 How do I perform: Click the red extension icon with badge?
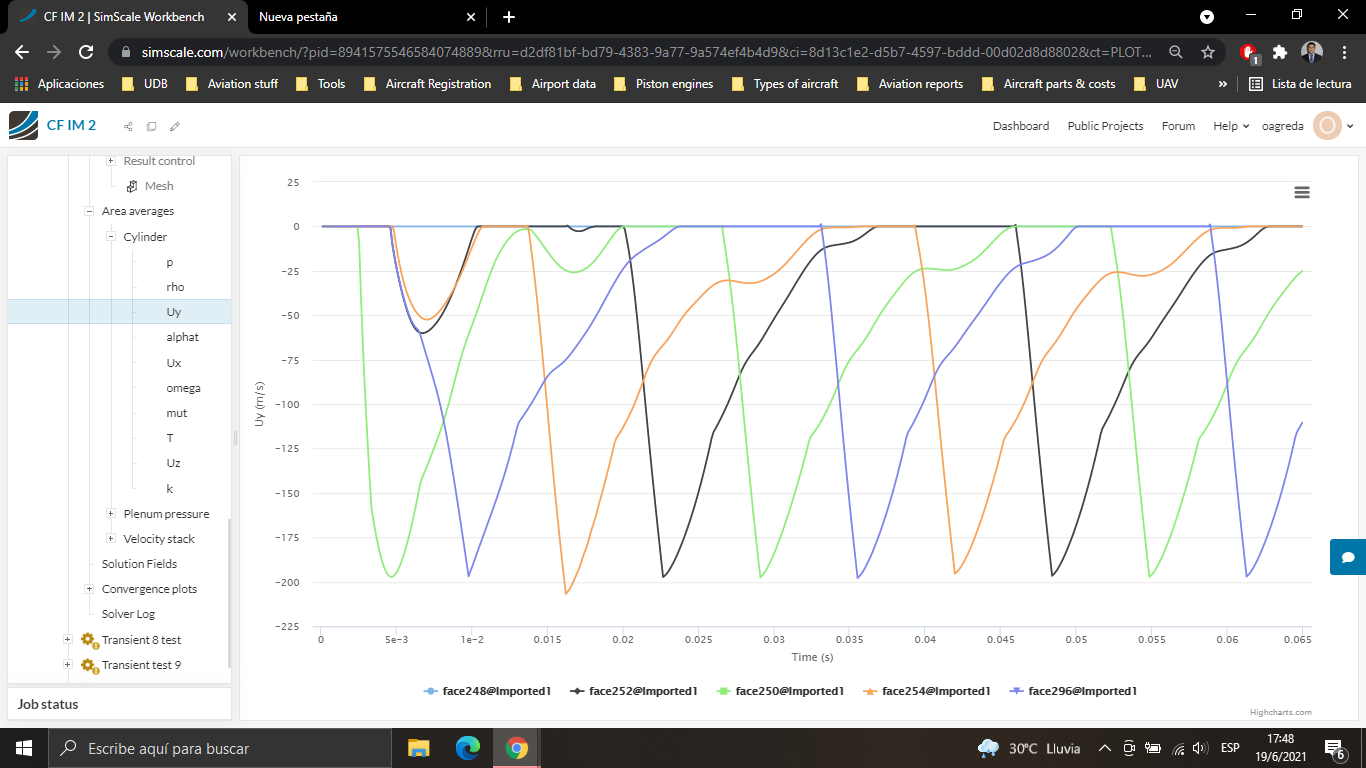1248,53
